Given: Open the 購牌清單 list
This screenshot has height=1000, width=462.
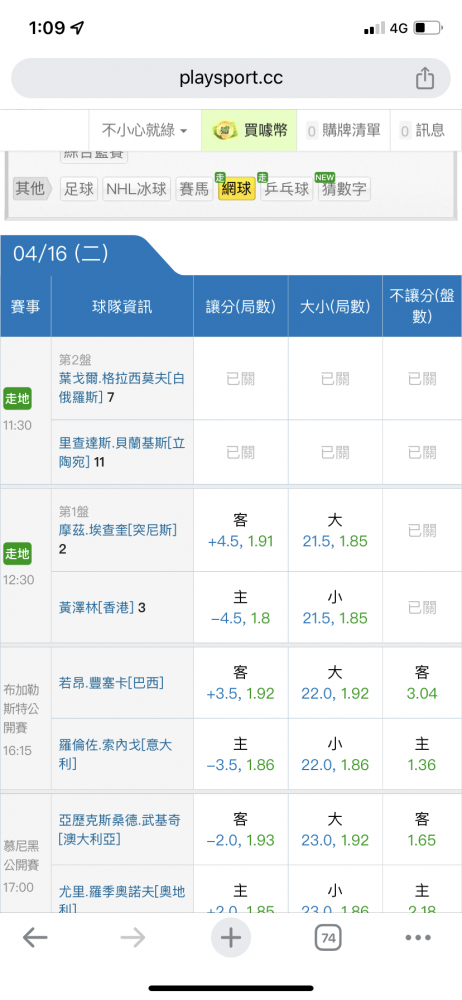Looking at the screenshot, I should (345, 131).
